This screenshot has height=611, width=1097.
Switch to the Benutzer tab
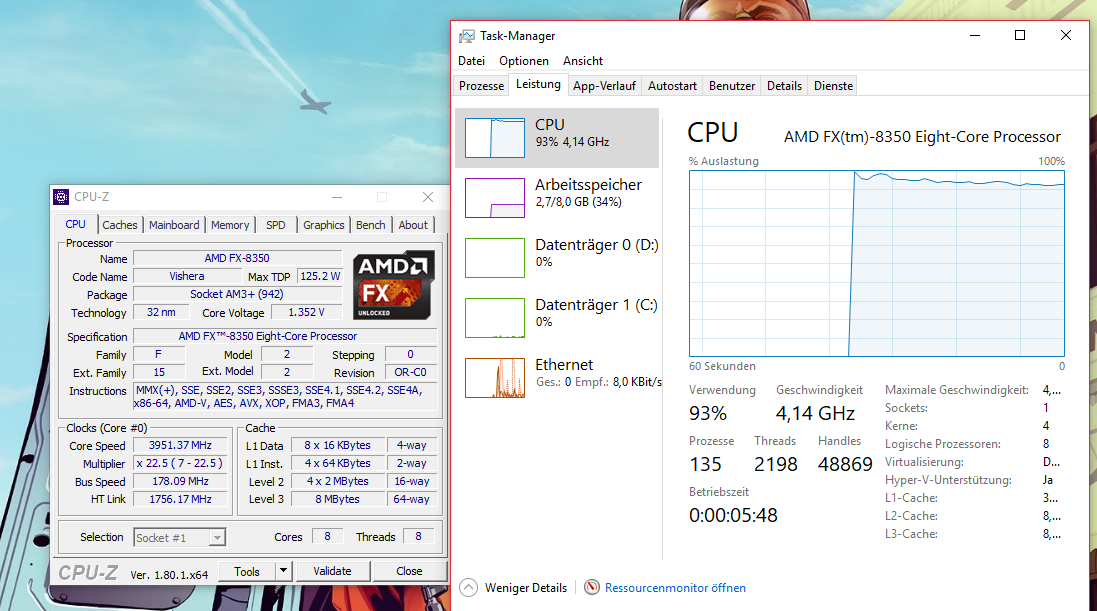732,86
